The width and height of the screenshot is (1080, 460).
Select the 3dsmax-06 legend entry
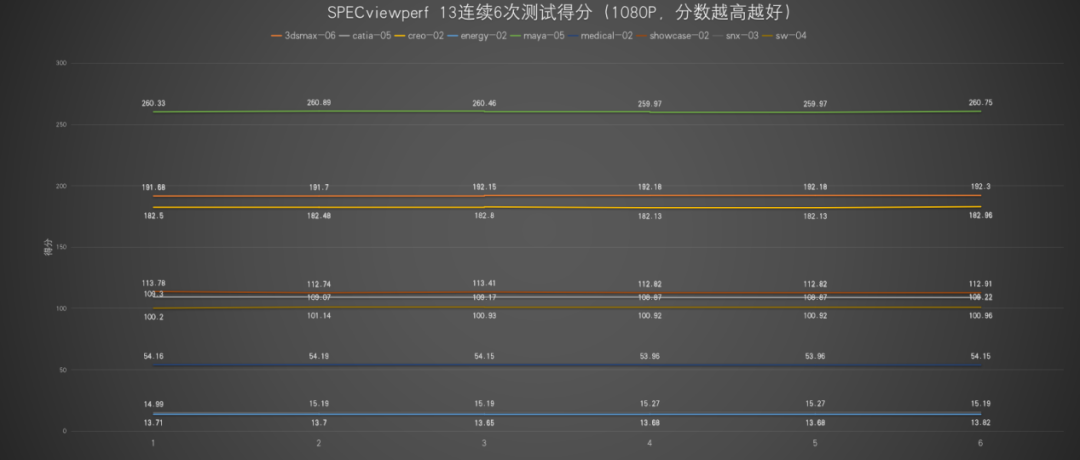304,36
